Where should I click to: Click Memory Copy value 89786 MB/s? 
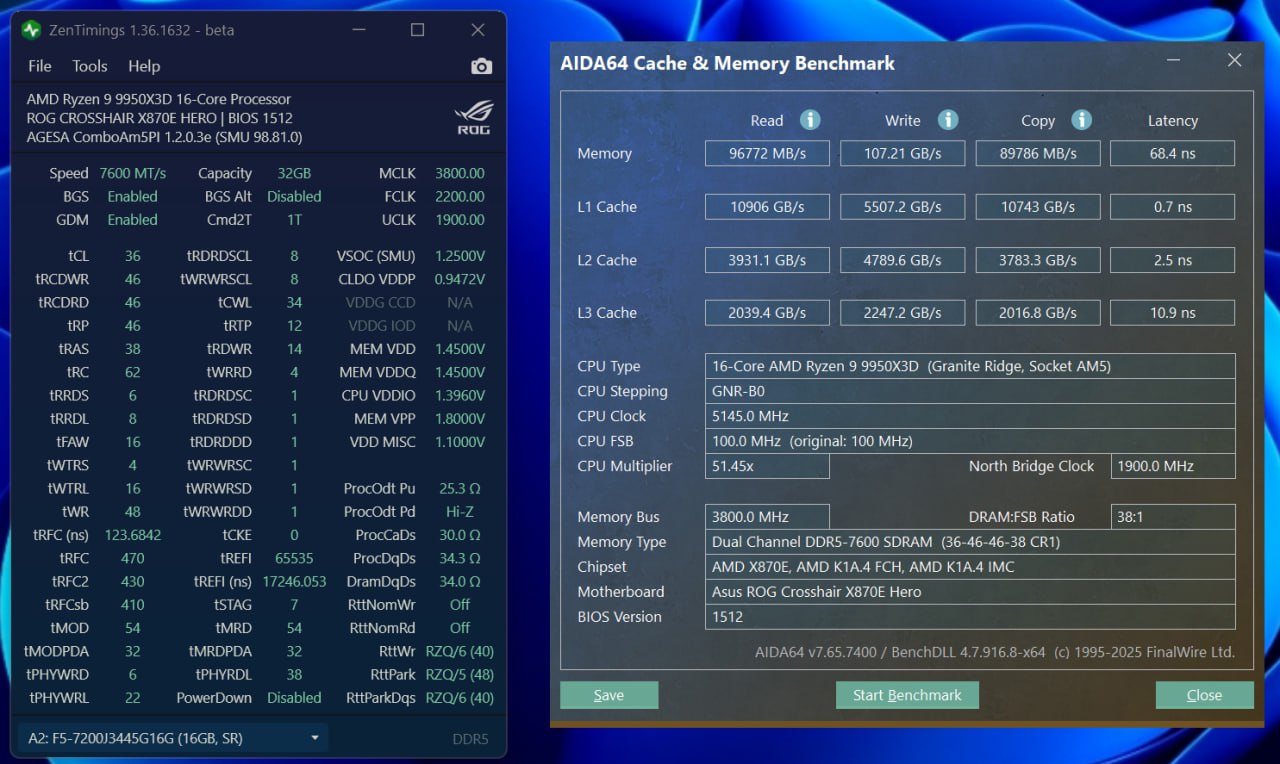[1038, 153]
